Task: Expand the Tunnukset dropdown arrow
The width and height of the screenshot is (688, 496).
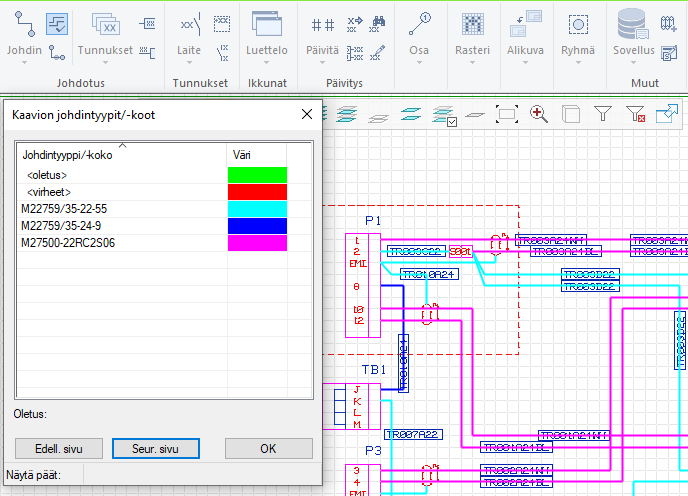Action: coord(105,63)
